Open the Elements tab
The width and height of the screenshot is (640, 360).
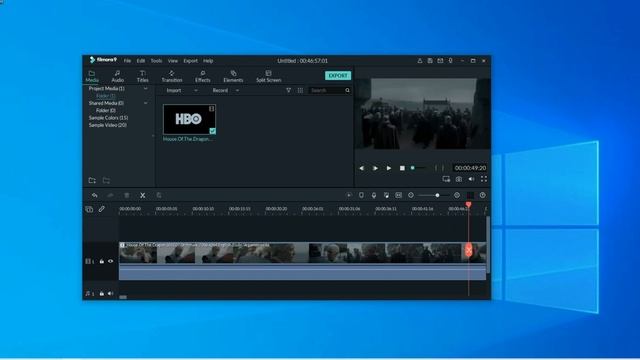233,76
